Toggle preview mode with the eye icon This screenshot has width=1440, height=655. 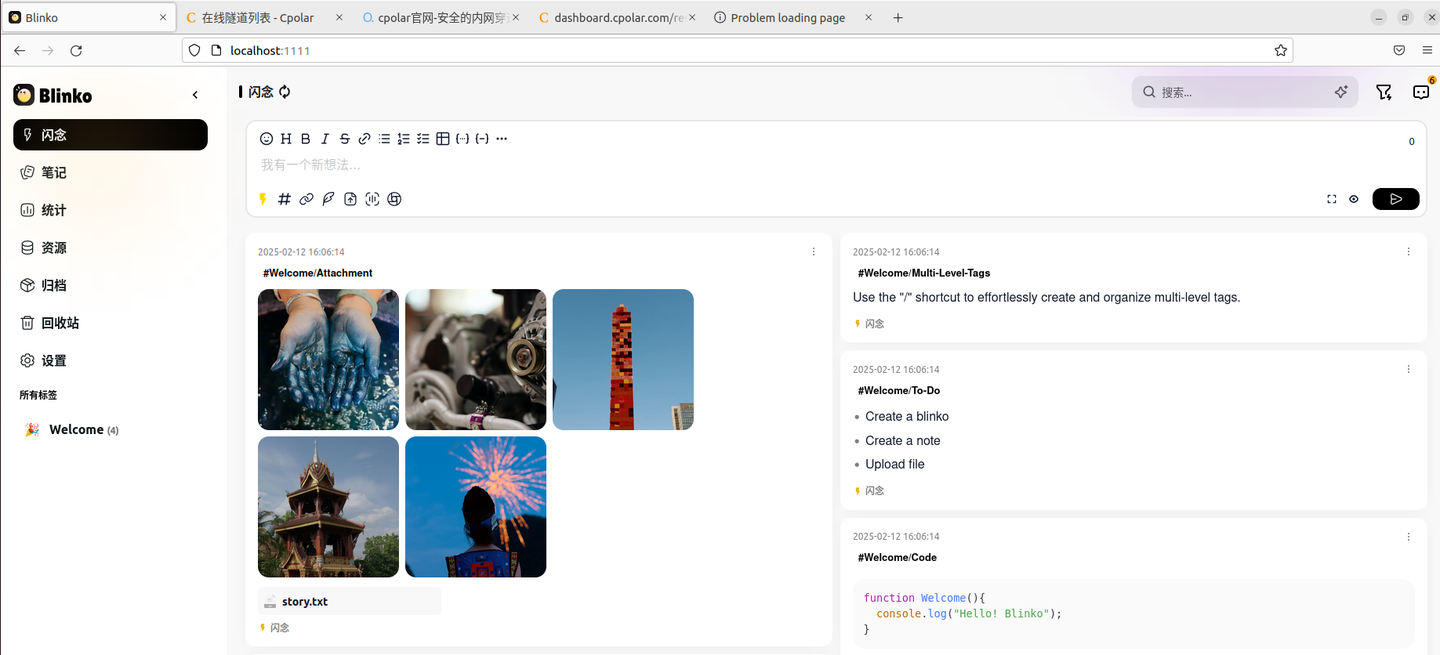point(1354,199)
